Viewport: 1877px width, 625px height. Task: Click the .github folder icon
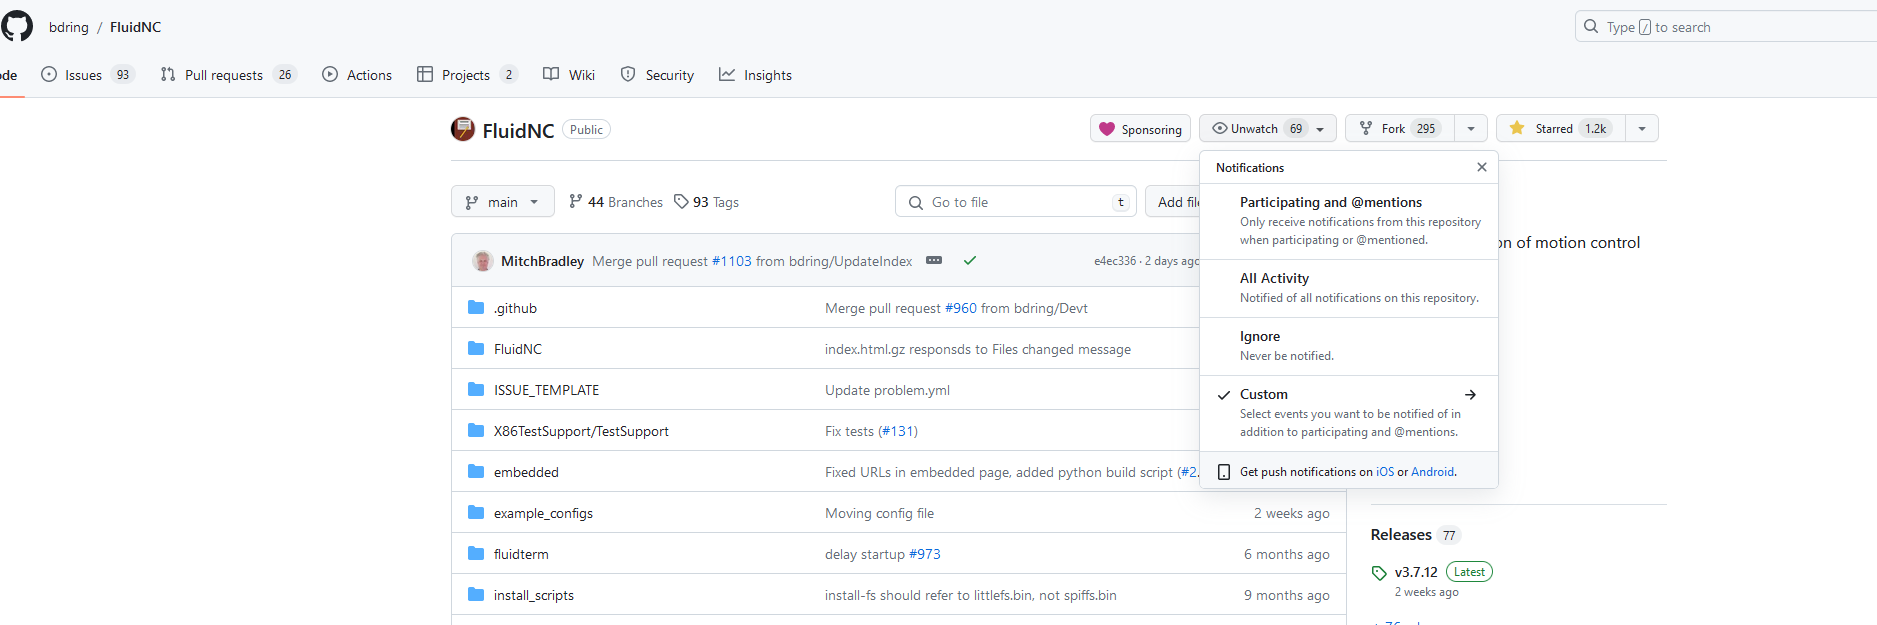click(476, 307)
